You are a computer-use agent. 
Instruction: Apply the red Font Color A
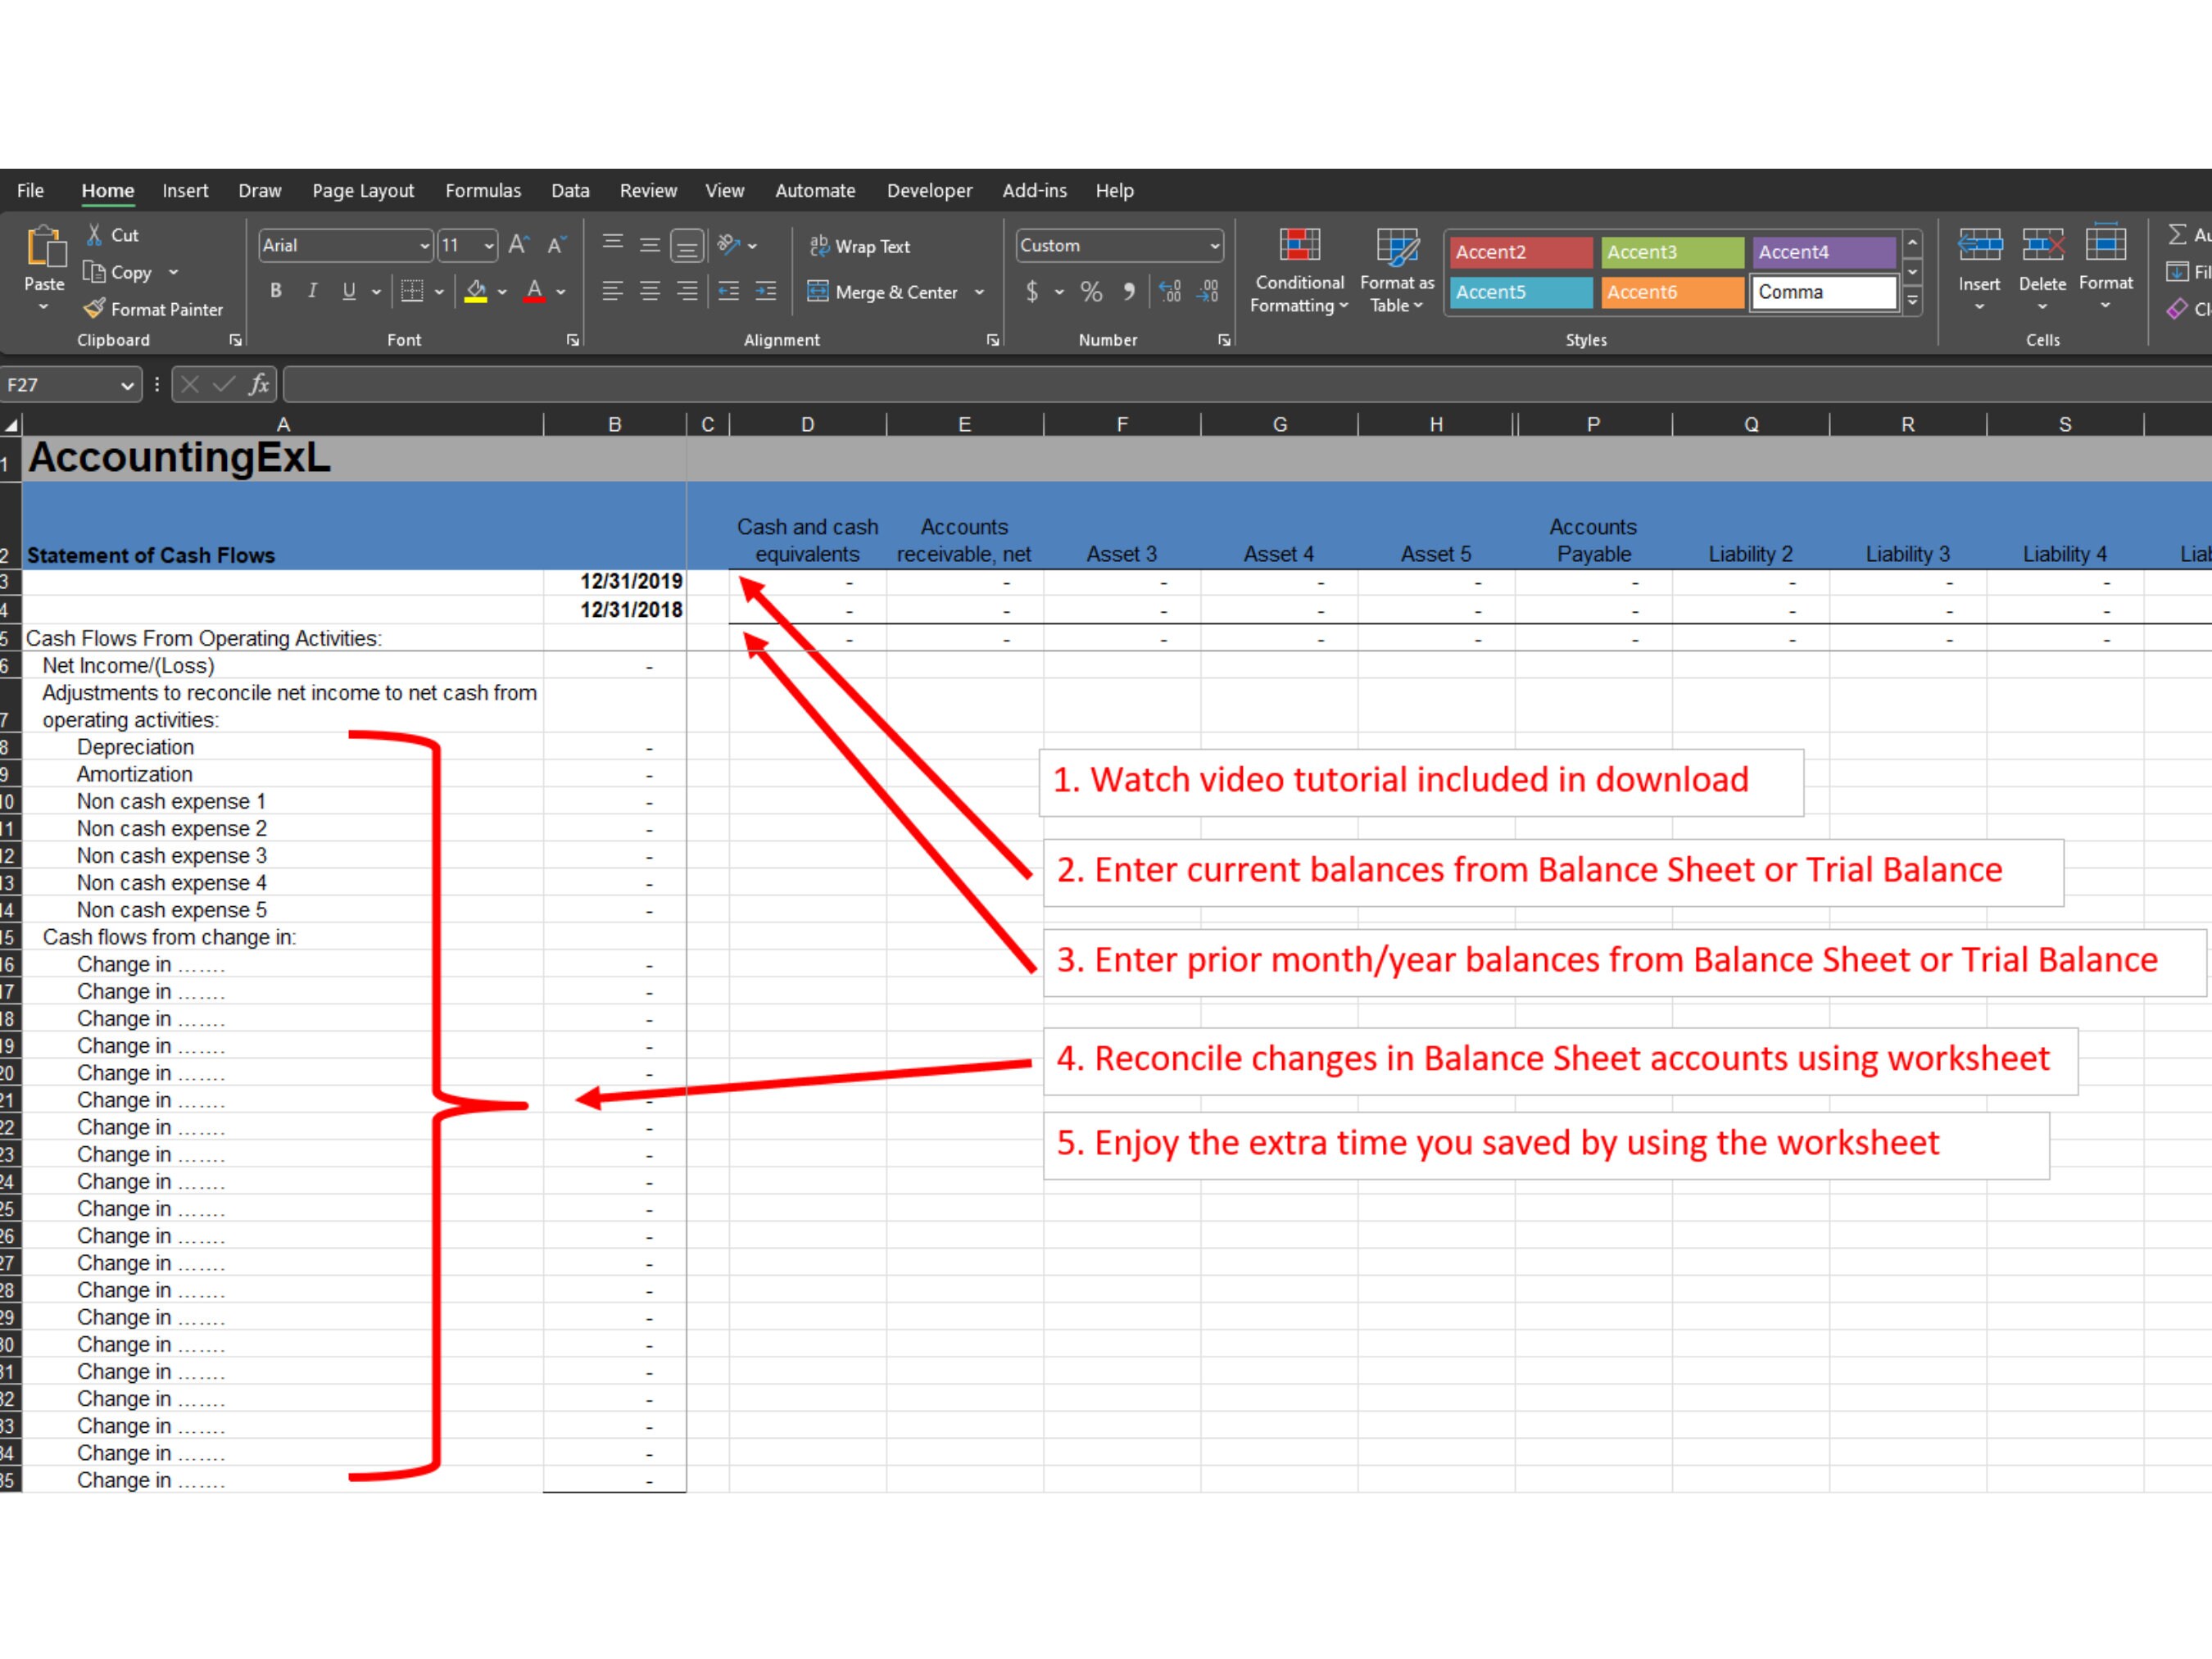click(535, 291)
